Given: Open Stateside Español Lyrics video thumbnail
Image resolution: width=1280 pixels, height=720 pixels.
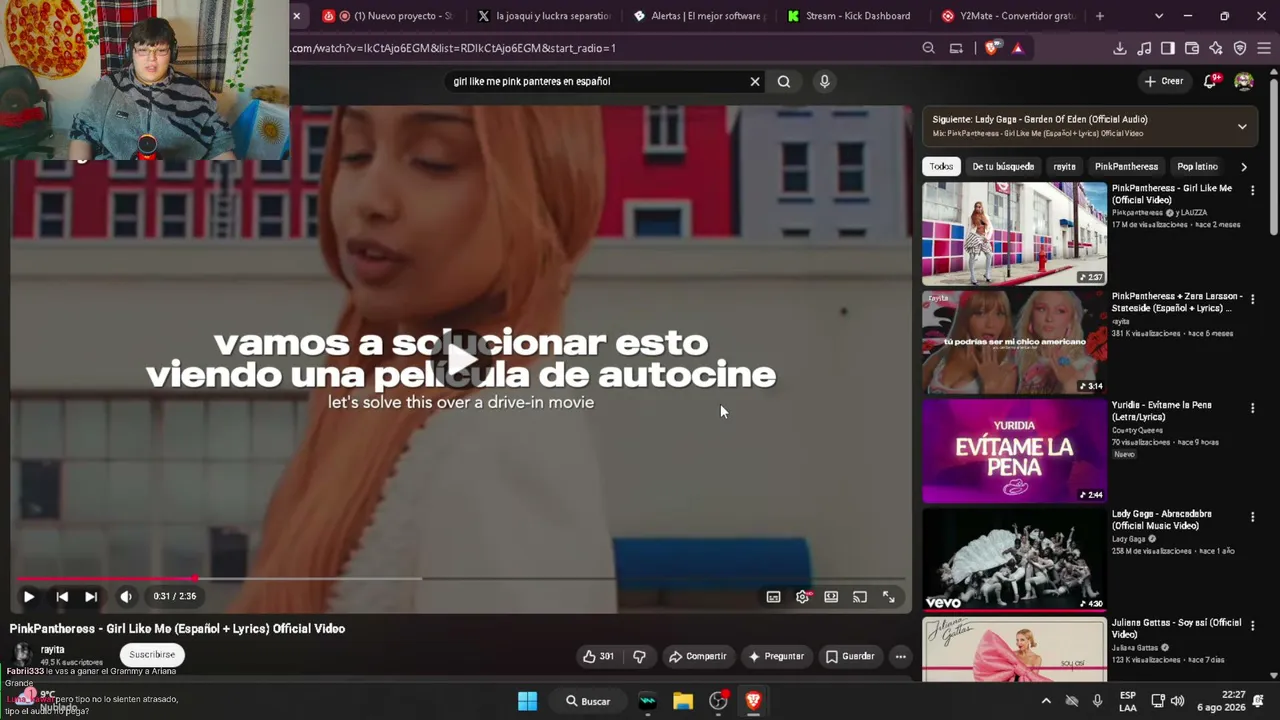Looking at the screenshot, I should (1014, 342).
